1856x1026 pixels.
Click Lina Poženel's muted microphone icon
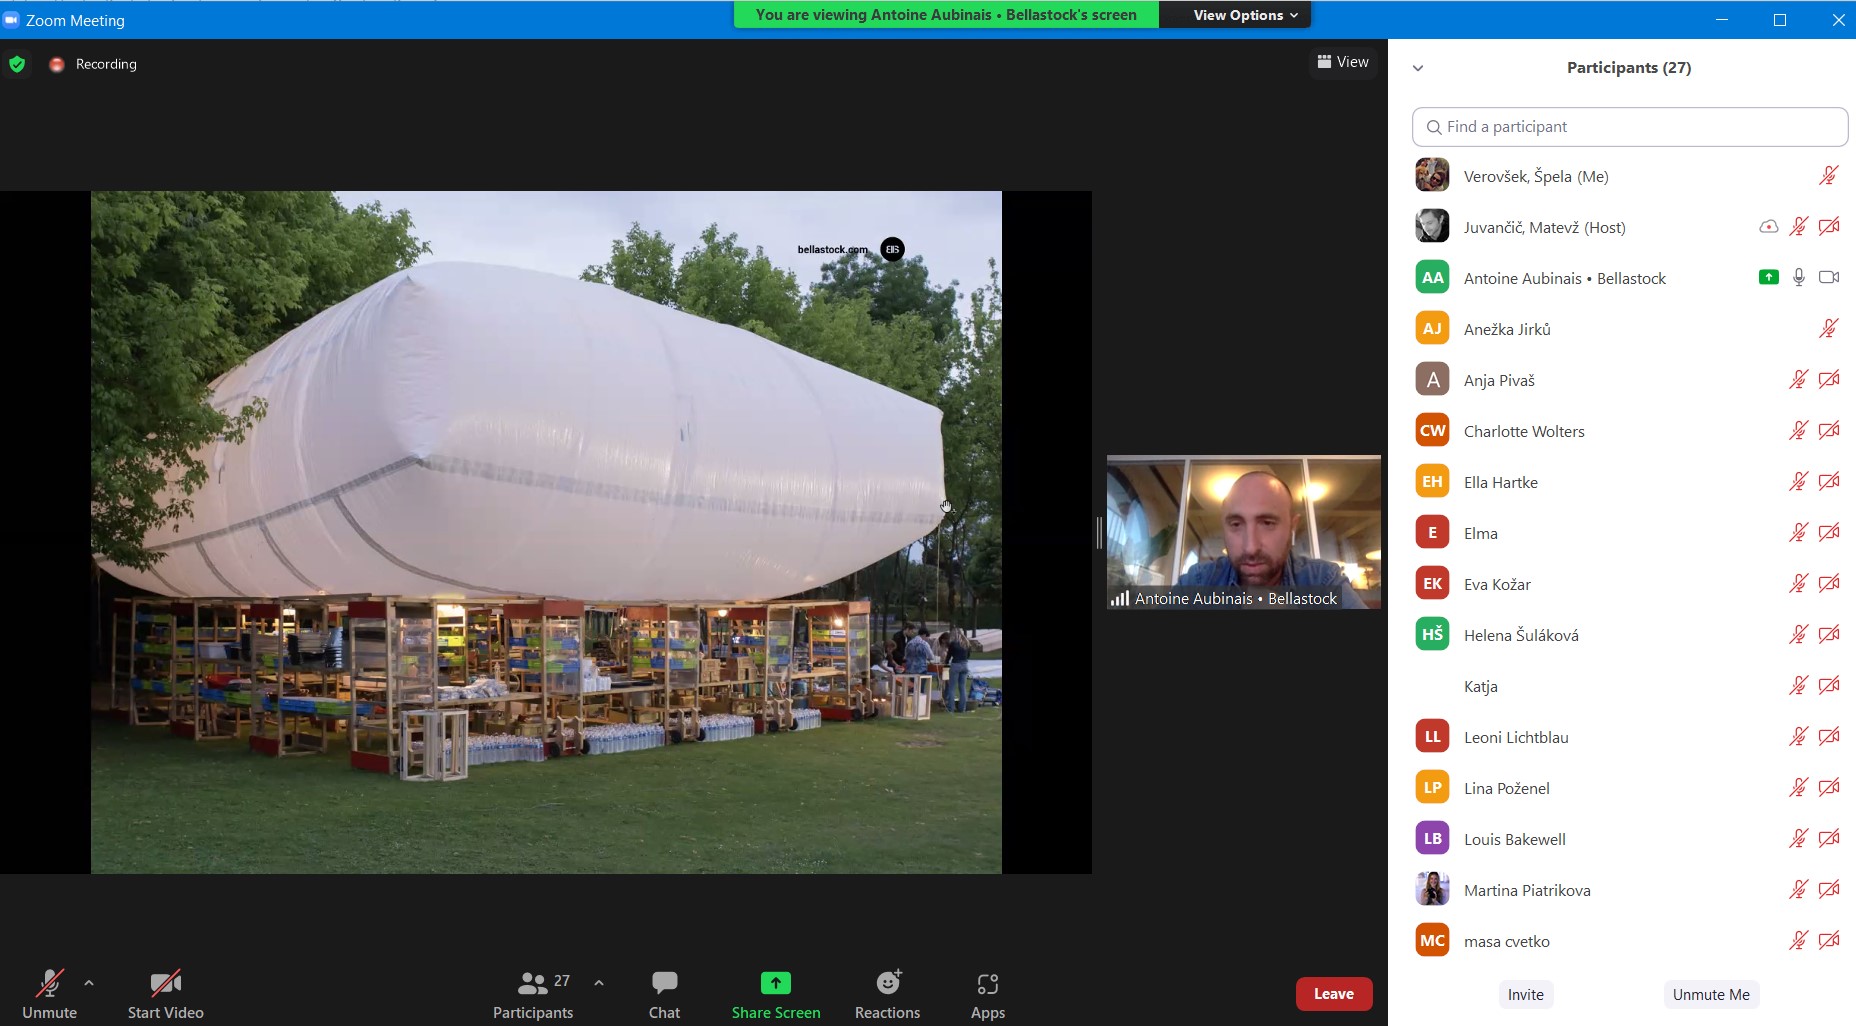[1798, 787]
